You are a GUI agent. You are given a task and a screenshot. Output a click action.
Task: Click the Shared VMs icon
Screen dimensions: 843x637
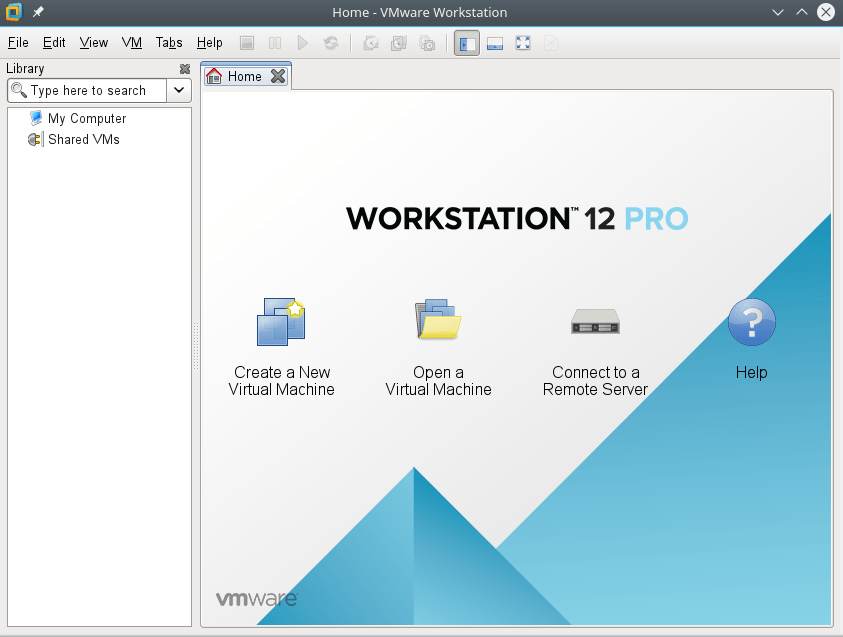click(x=35, y=140)
